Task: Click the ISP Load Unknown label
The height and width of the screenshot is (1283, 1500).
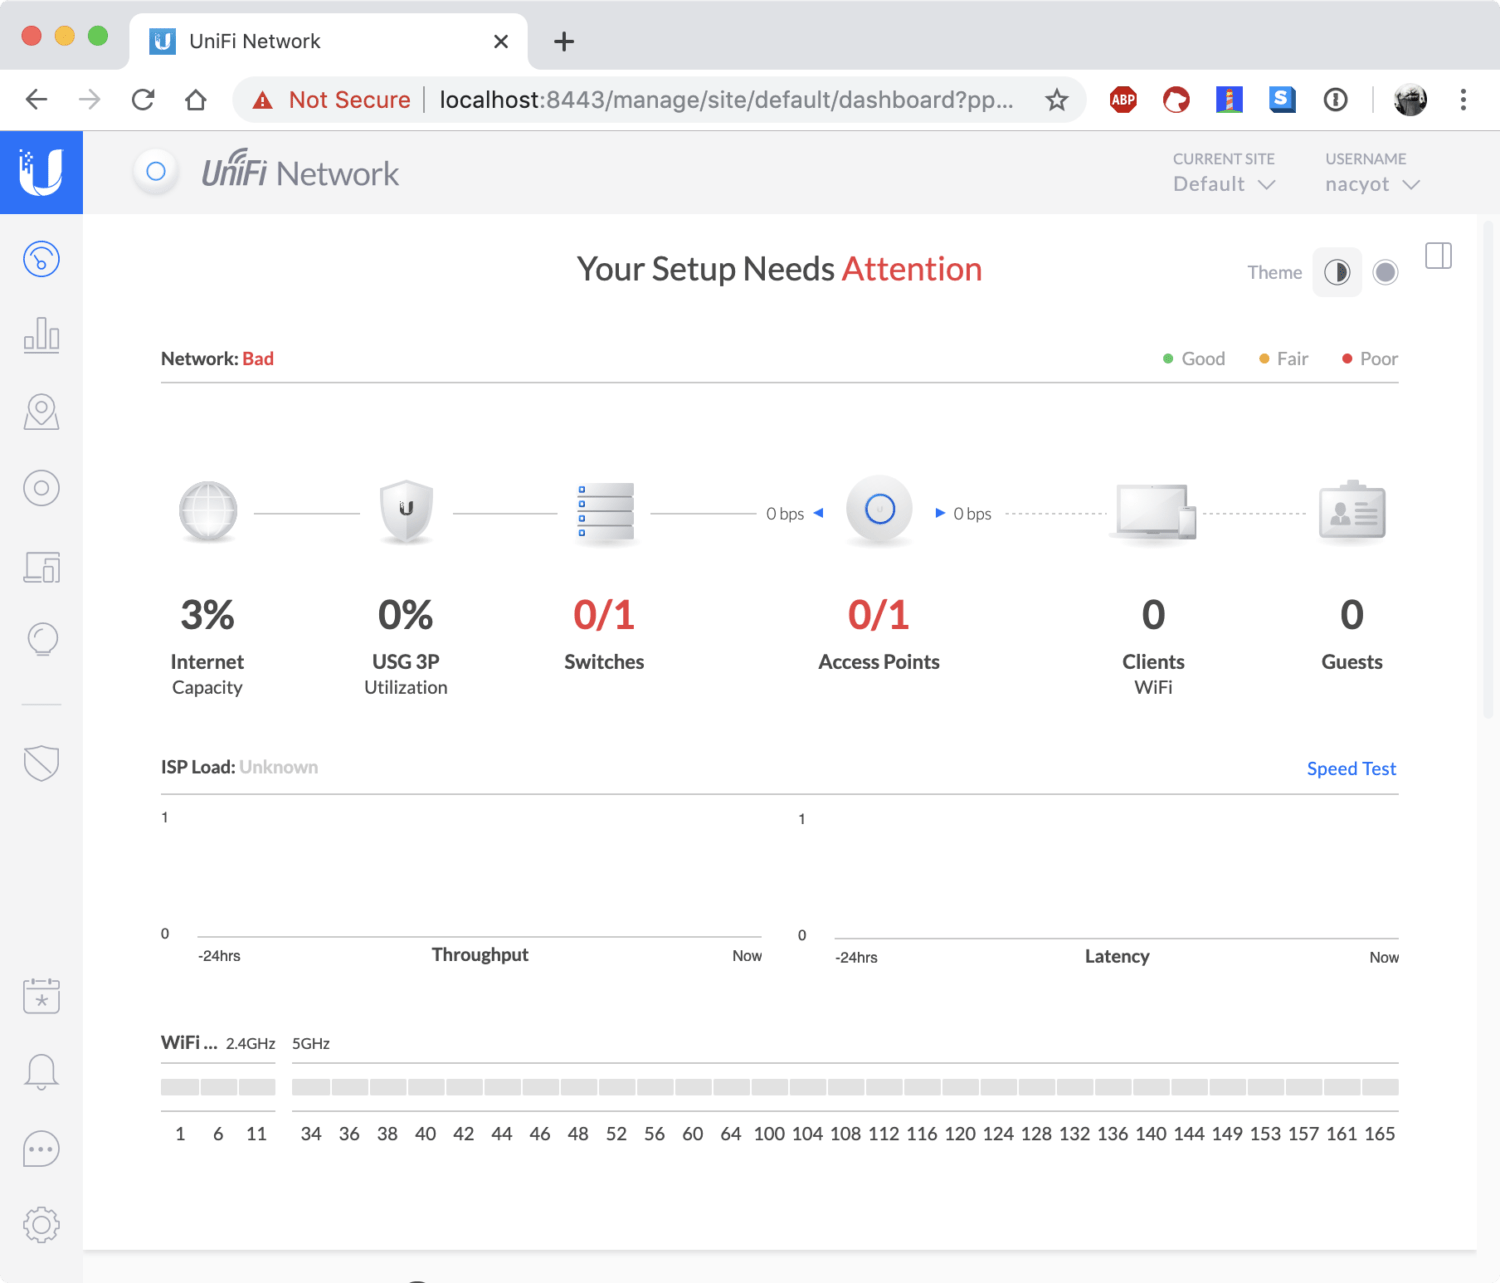Action: click(x=239, y=767)
